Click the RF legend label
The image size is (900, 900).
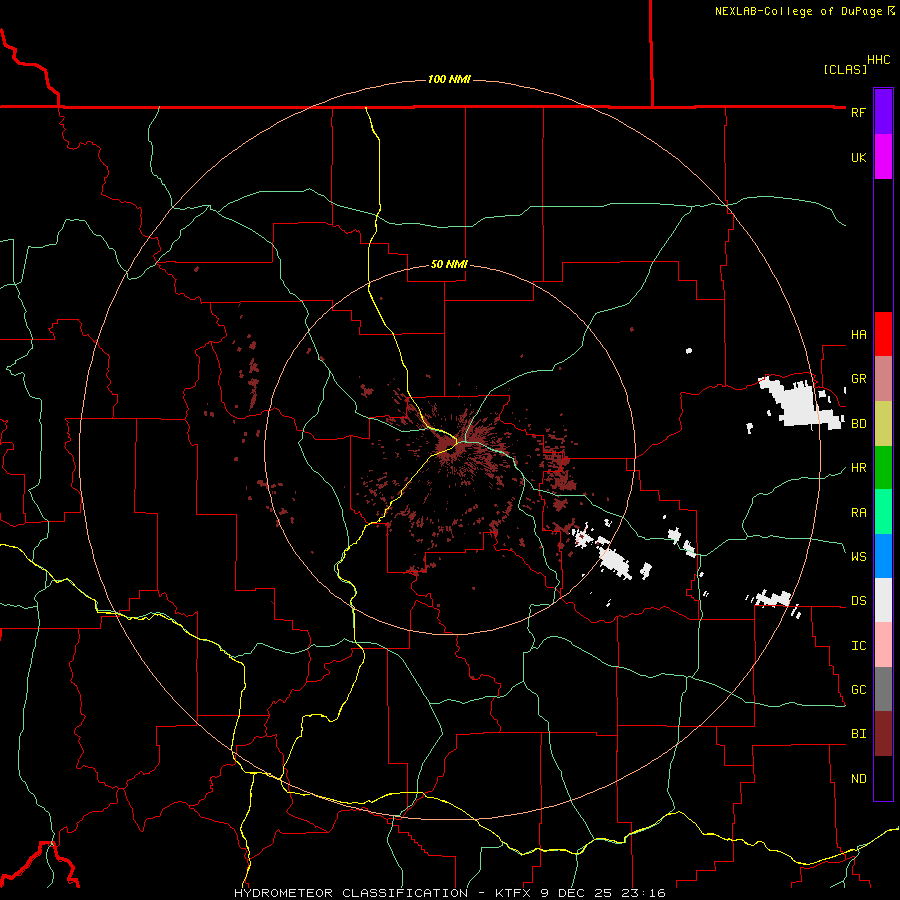858,112
